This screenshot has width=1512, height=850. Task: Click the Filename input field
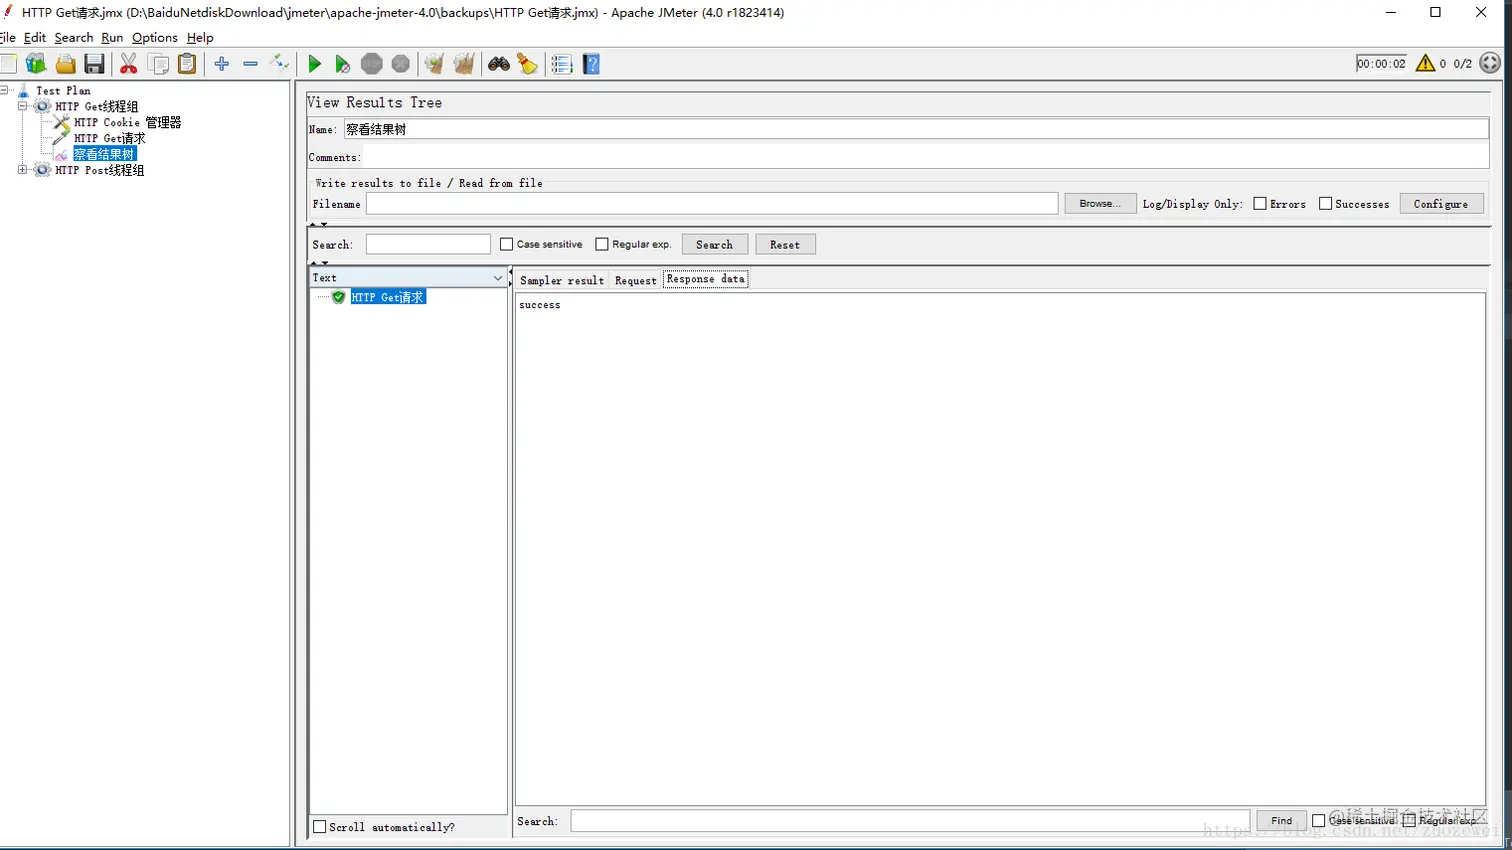(x=712, y=203)
